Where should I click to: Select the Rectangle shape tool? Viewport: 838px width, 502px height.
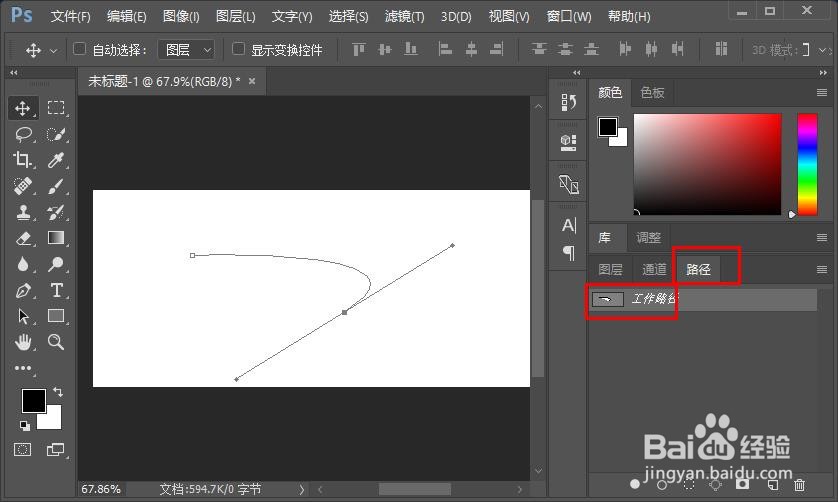click(56, 316)
